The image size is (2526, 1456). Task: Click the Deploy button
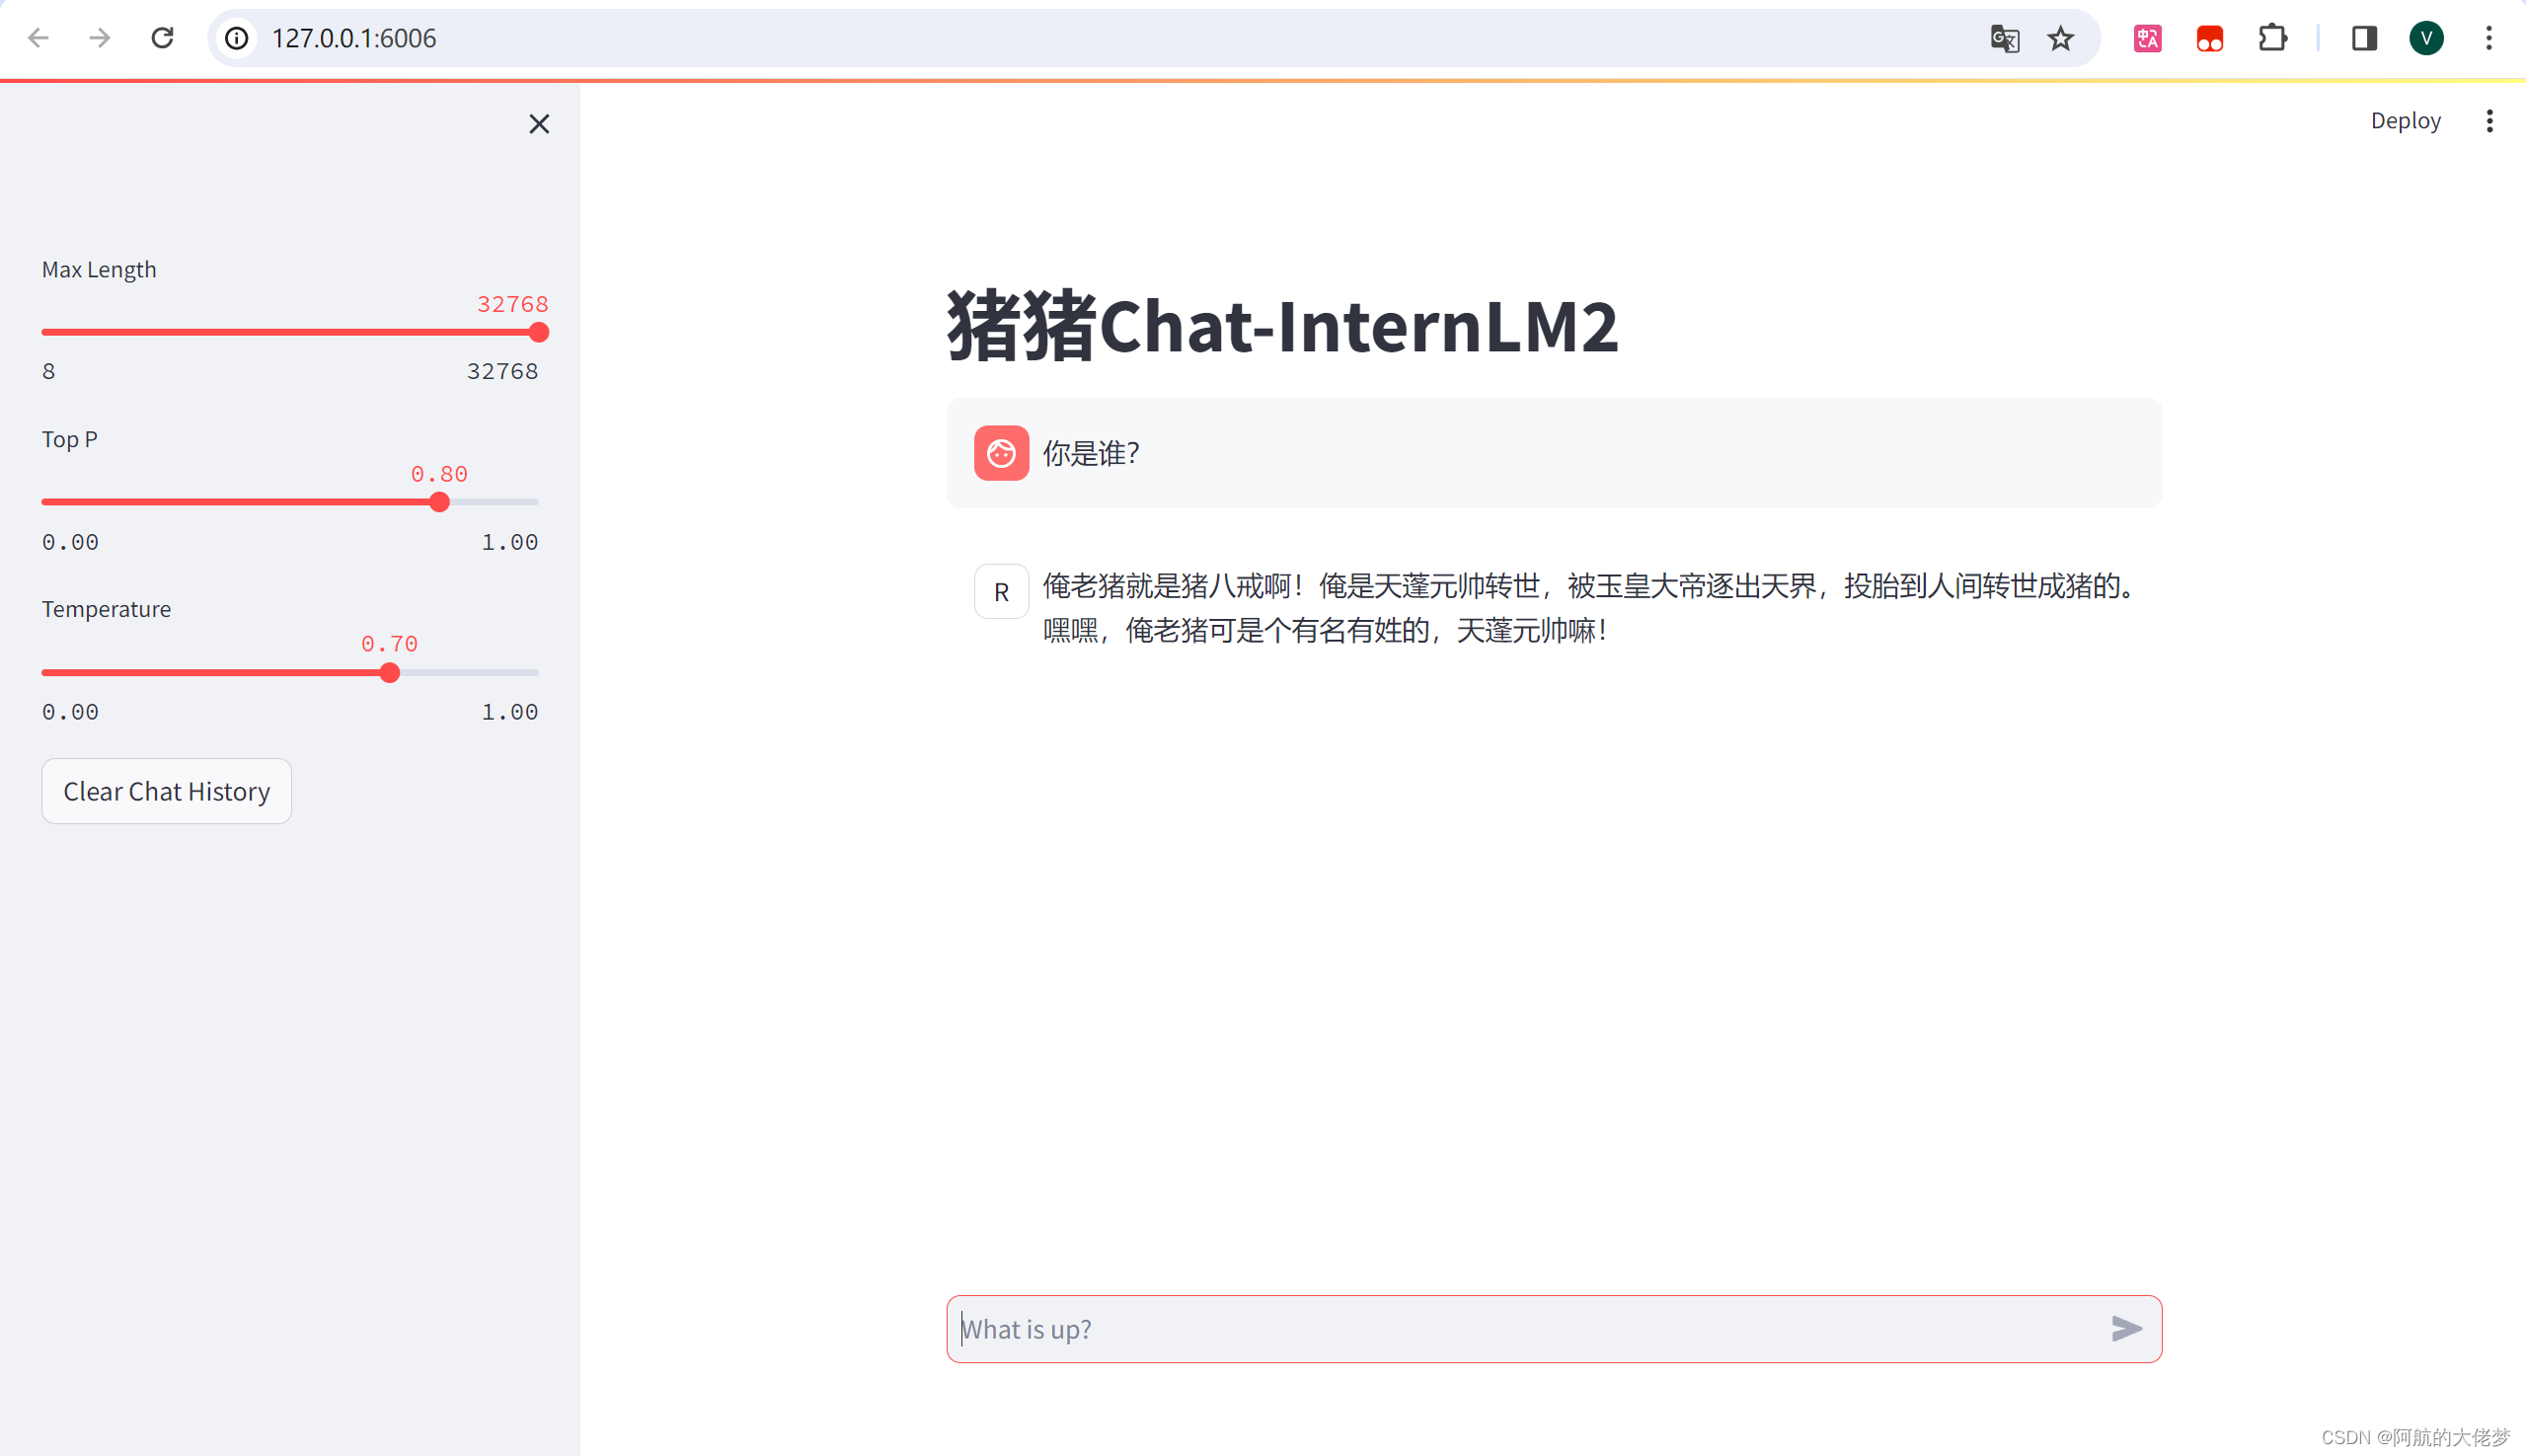tap(2405, 121)
